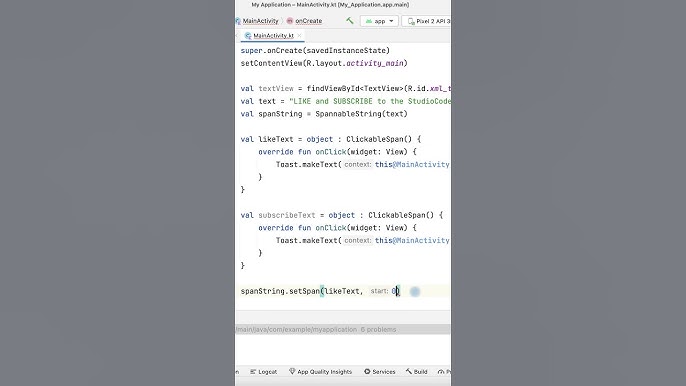
Task: Close the MainActivity.kt tab
Action: point(299,35)
